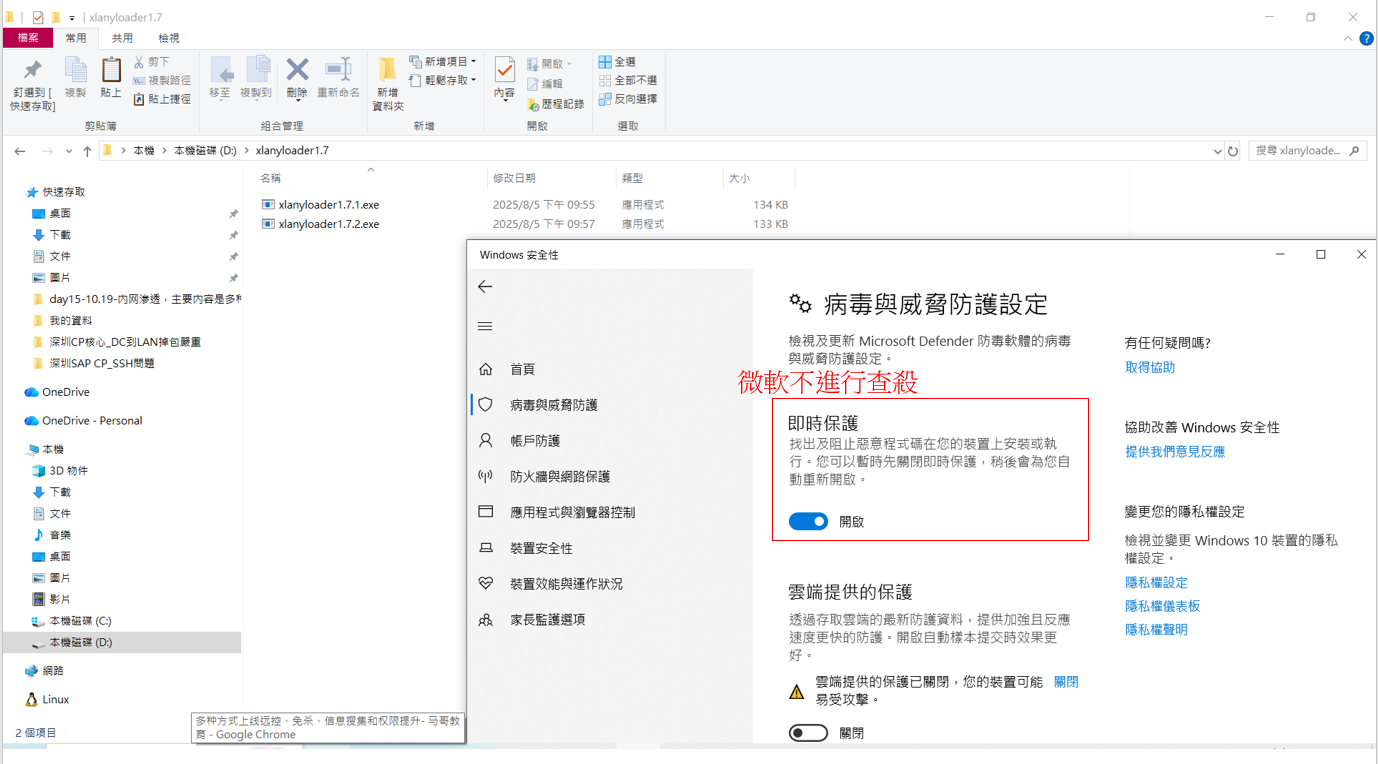Open 防火牆與網路保護 section
The height and width of the screenshot is (764, 1378).
pos(560,477)
